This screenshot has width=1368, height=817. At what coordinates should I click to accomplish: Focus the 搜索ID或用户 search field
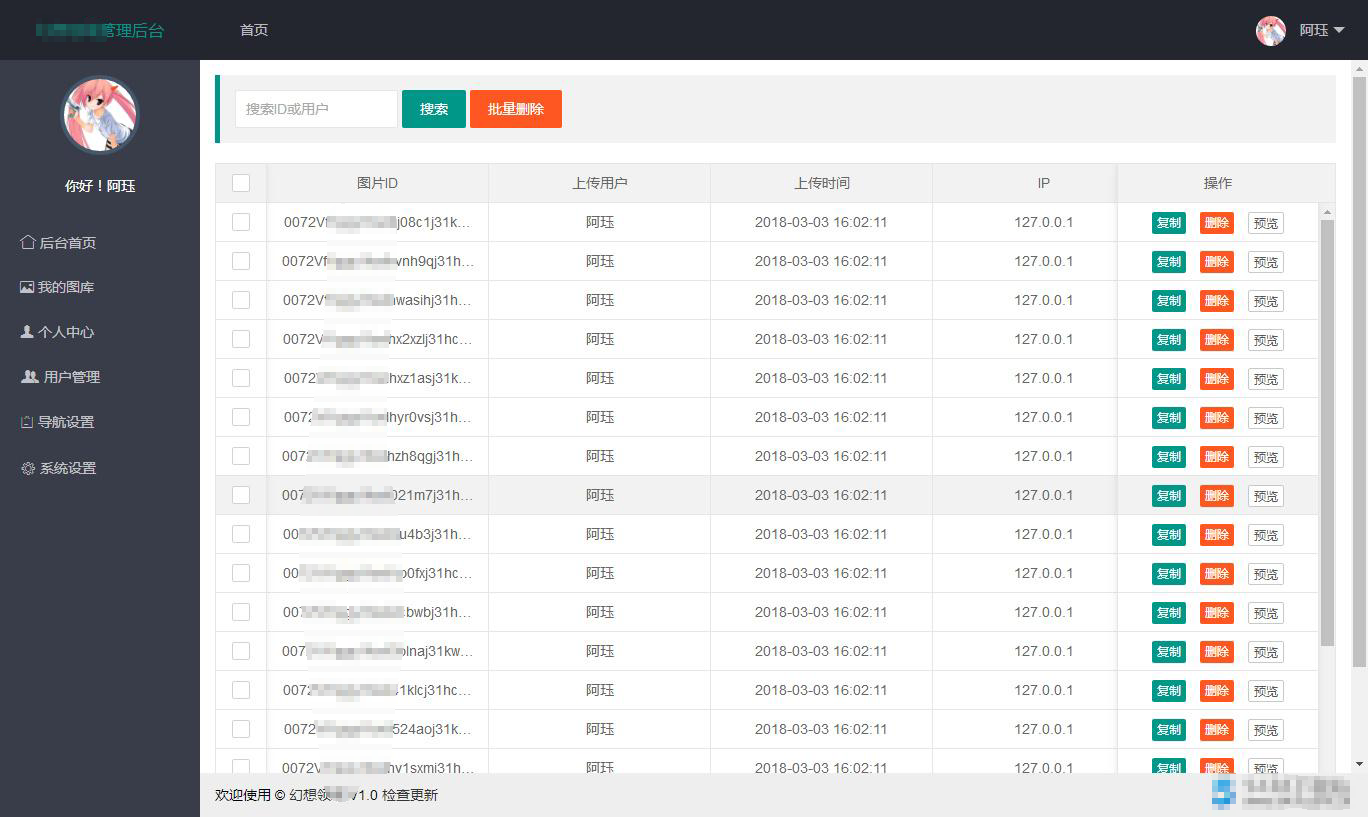[316, 109]
